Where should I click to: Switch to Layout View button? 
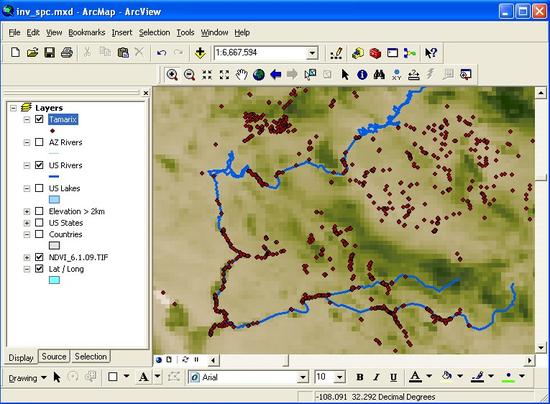point(169,360)
